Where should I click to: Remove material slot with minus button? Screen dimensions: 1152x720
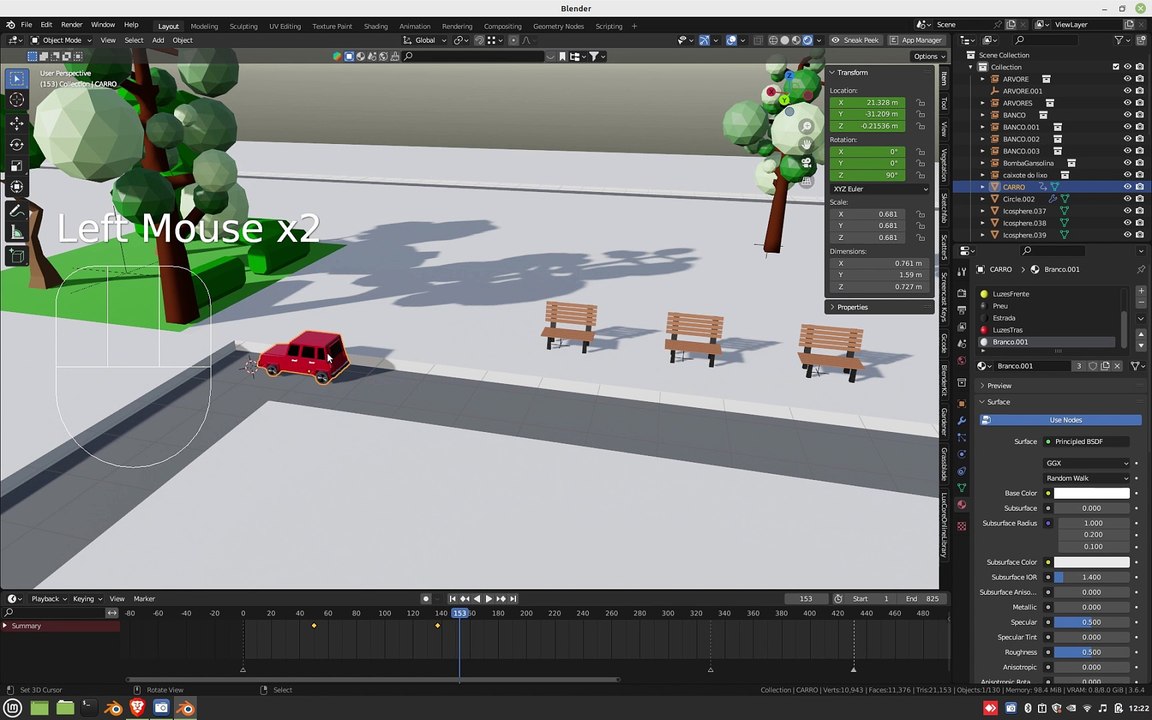[1141, 303]
